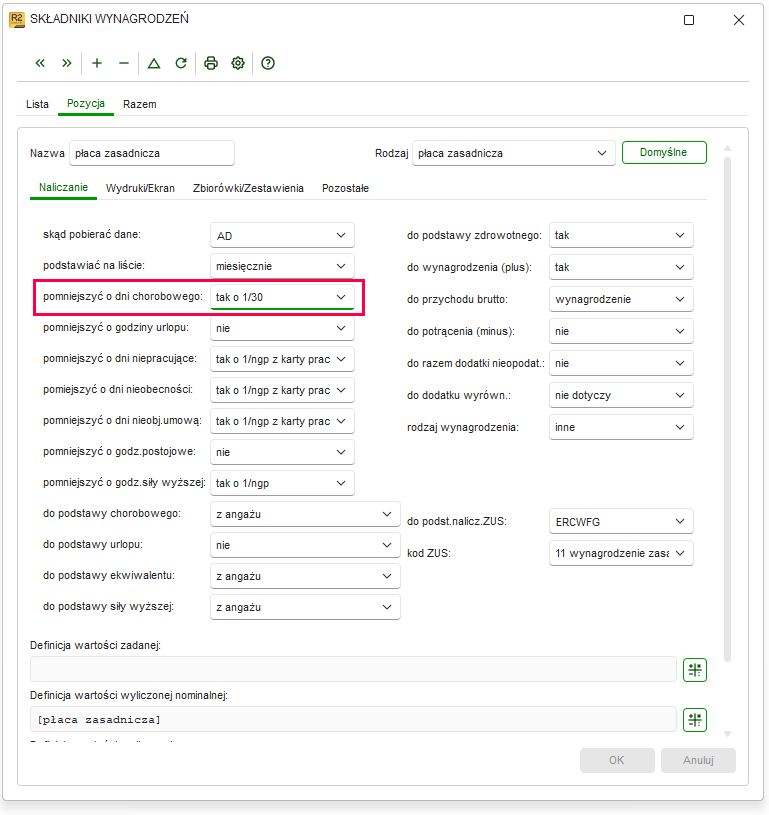The width and height of the screenshot is (769, 815).
Task: Add new item with plus icon
Action: pos(97,63)
